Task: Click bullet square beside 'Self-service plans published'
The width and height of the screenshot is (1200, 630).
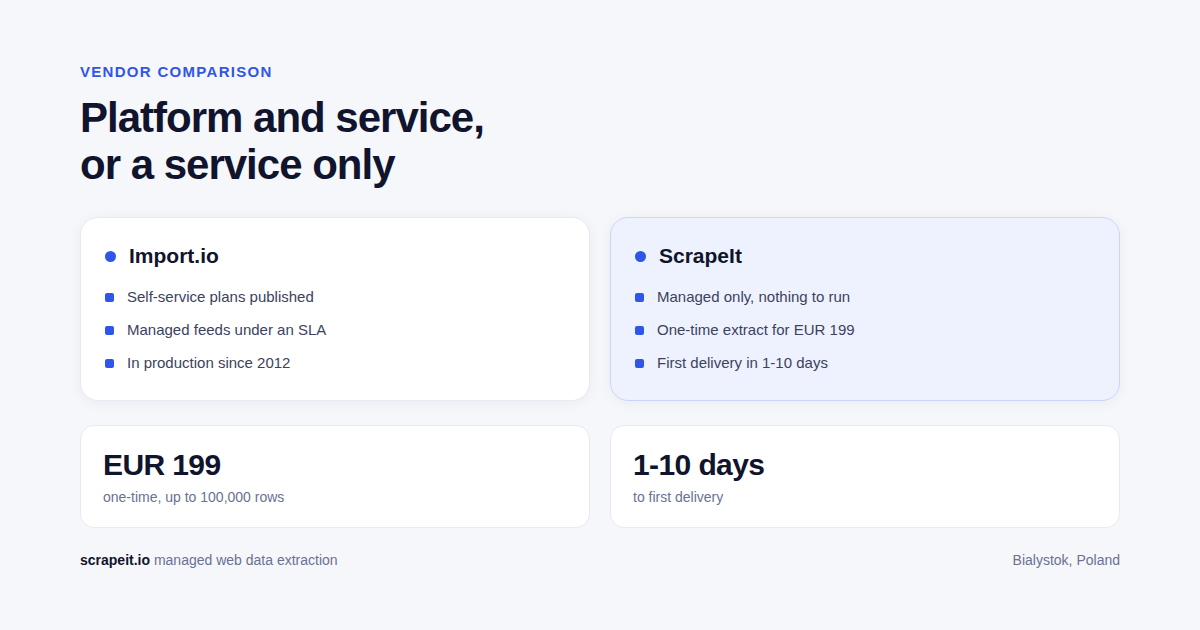Action: tap(109, 297)
